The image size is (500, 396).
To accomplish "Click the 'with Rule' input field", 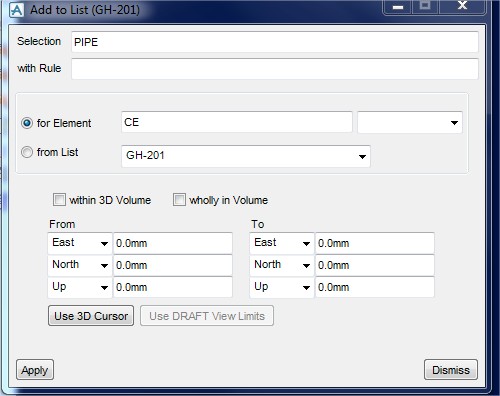I will tap(275, 69).
